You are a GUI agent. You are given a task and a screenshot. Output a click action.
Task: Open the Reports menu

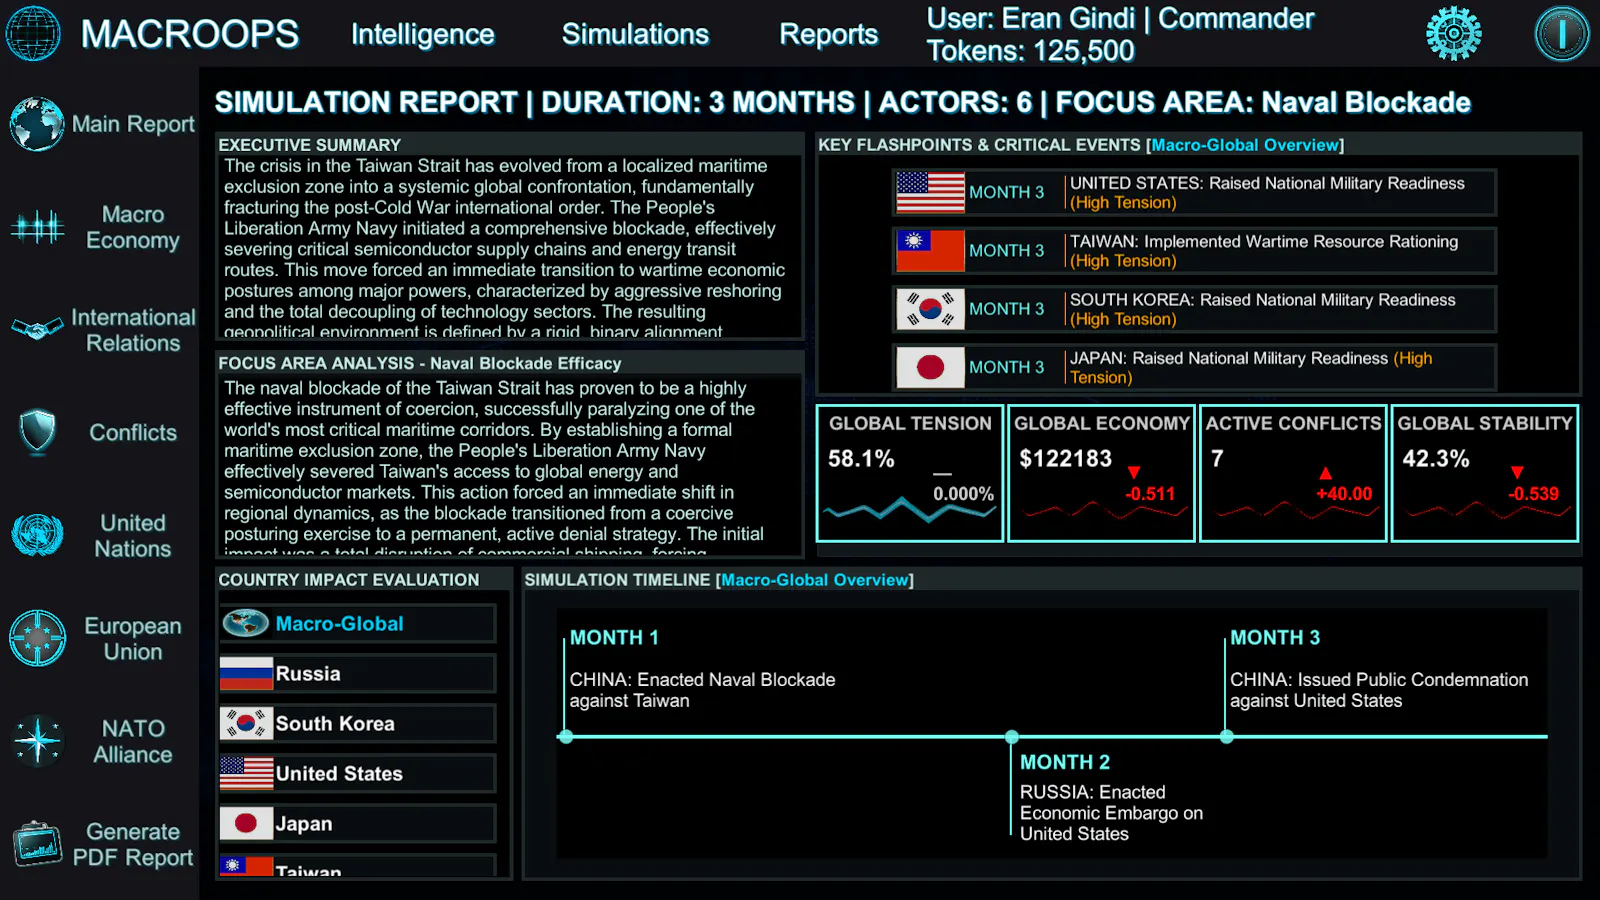coord(828,34)
